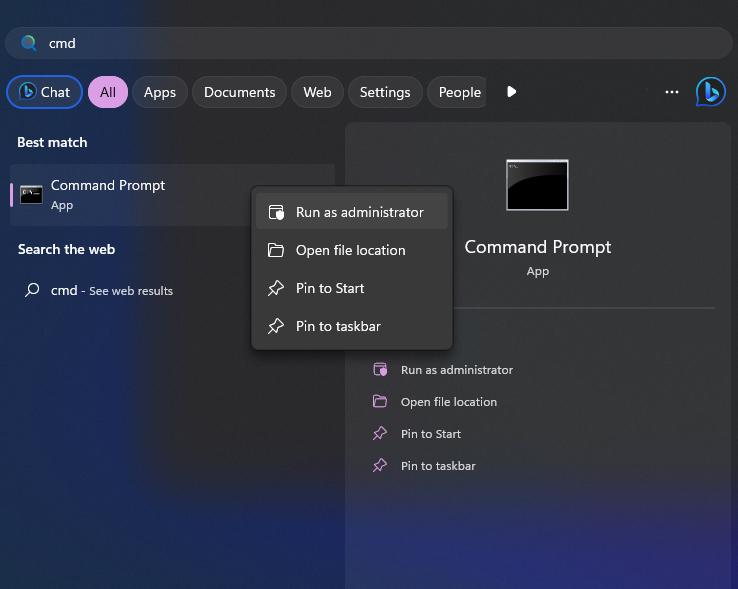
Task: Switch to the People filter tab
Action: coord(457,92)
